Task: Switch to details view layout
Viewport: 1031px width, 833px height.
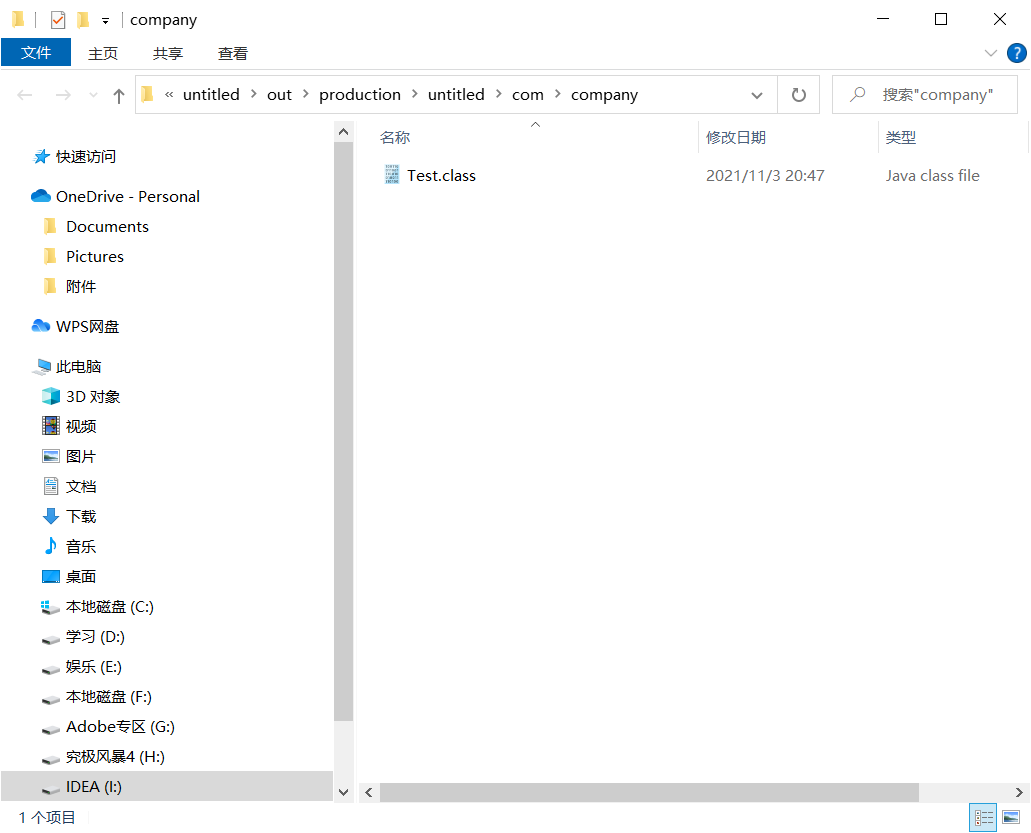Action: pos(983,817)
